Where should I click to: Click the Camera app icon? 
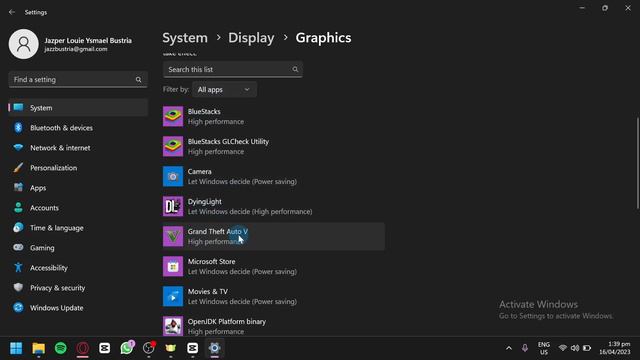point(173,176)
